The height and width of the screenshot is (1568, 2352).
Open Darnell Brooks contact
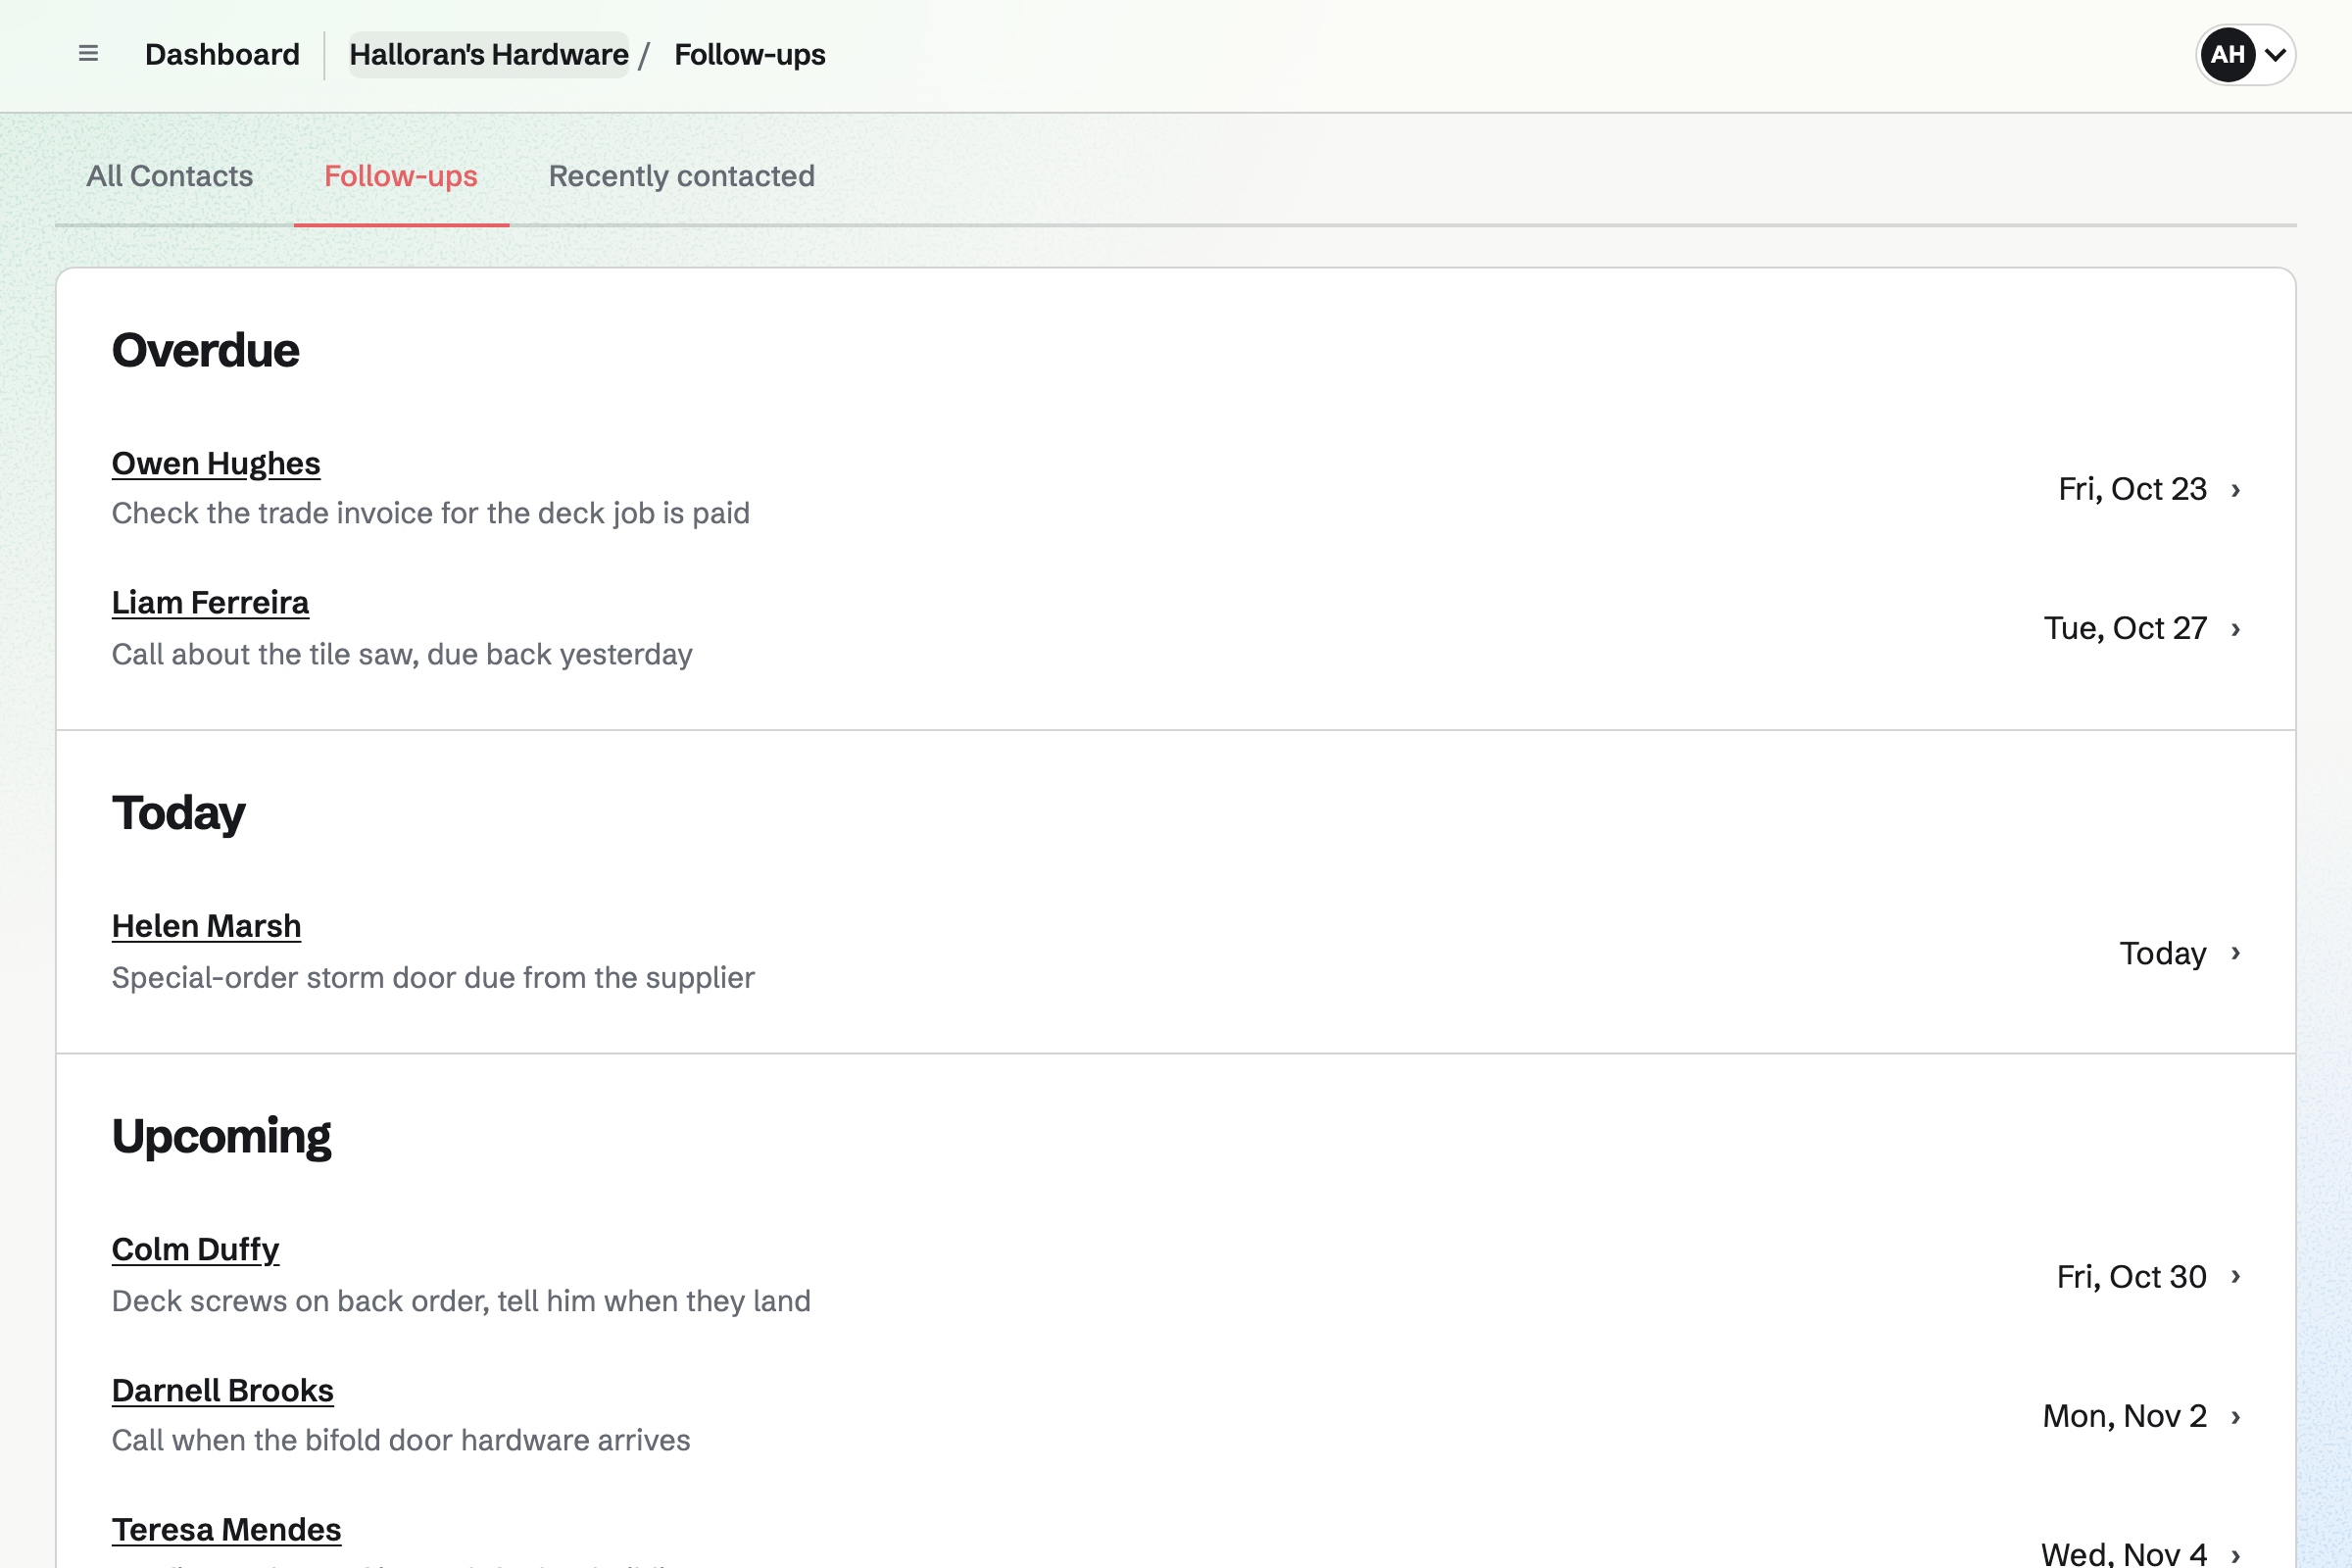[223, 1390]
